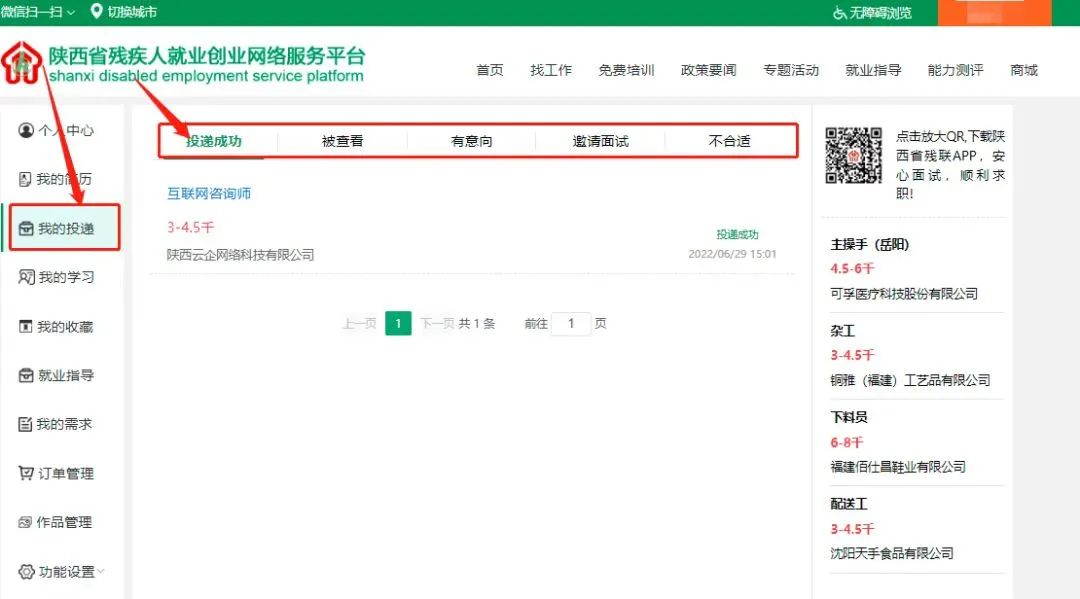Select 我的简历 in the sidebar
This screenshot has width=1080, height=599.
[55, 178]
